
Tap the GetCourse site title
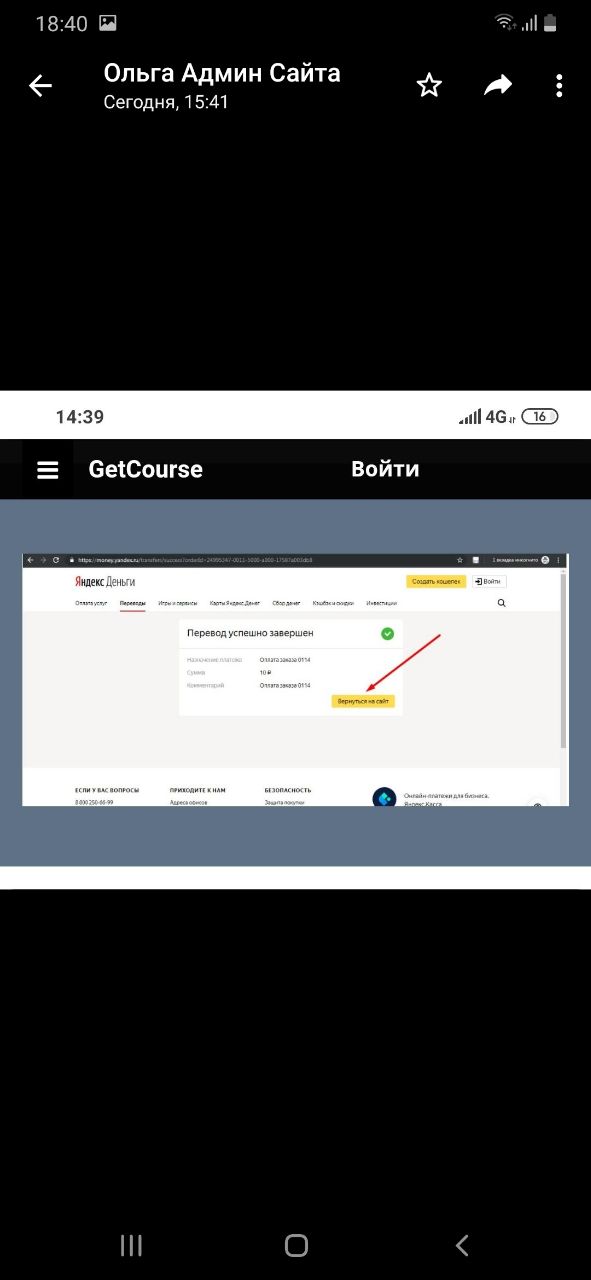145,470
